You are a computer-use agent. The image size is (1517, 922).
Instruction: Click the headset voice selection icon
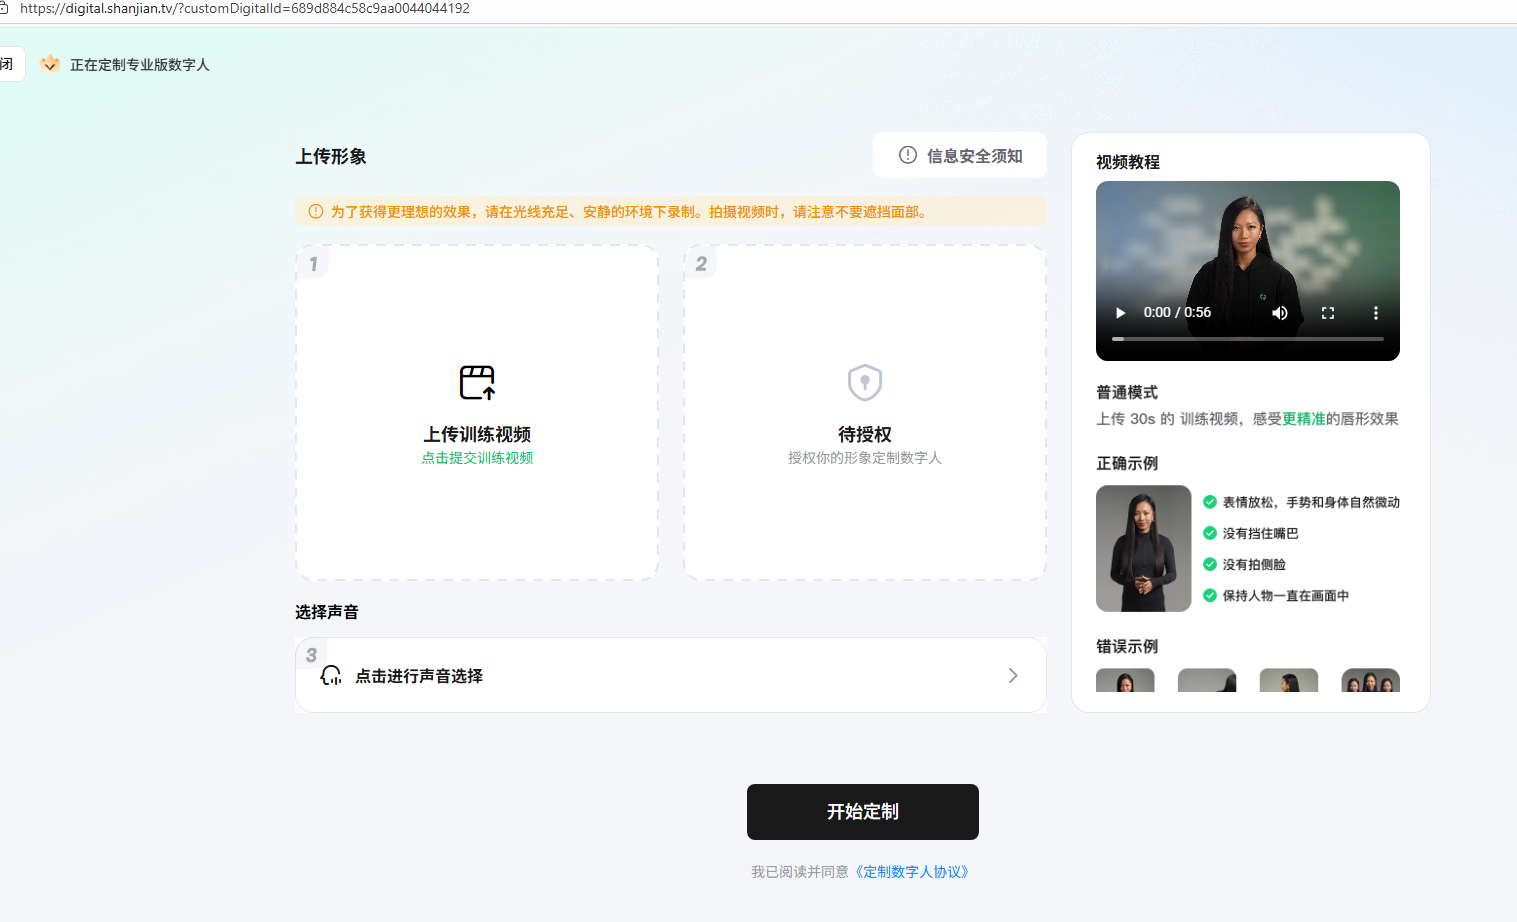click(x=331, y=676)
